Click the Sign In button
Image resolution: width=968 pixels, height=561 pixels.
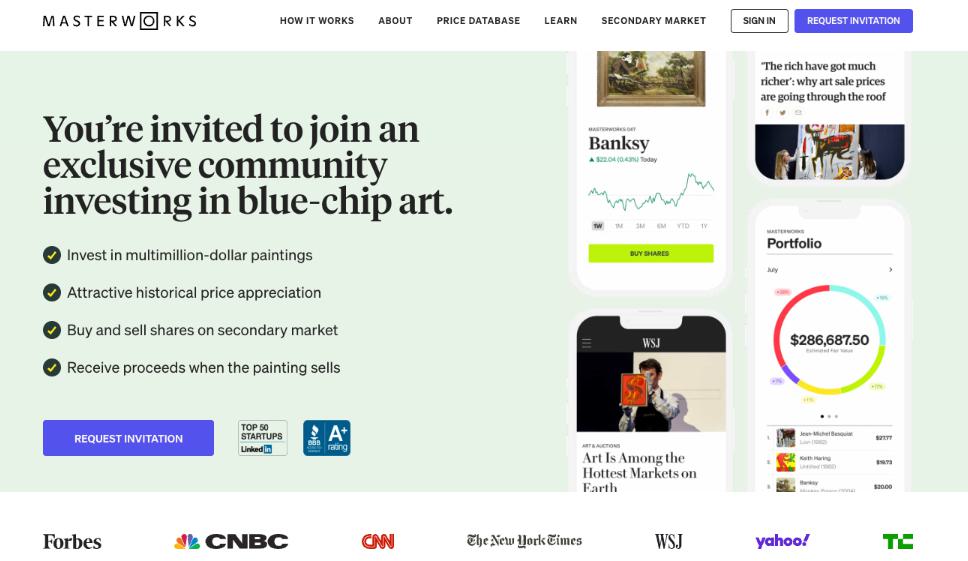759,21
